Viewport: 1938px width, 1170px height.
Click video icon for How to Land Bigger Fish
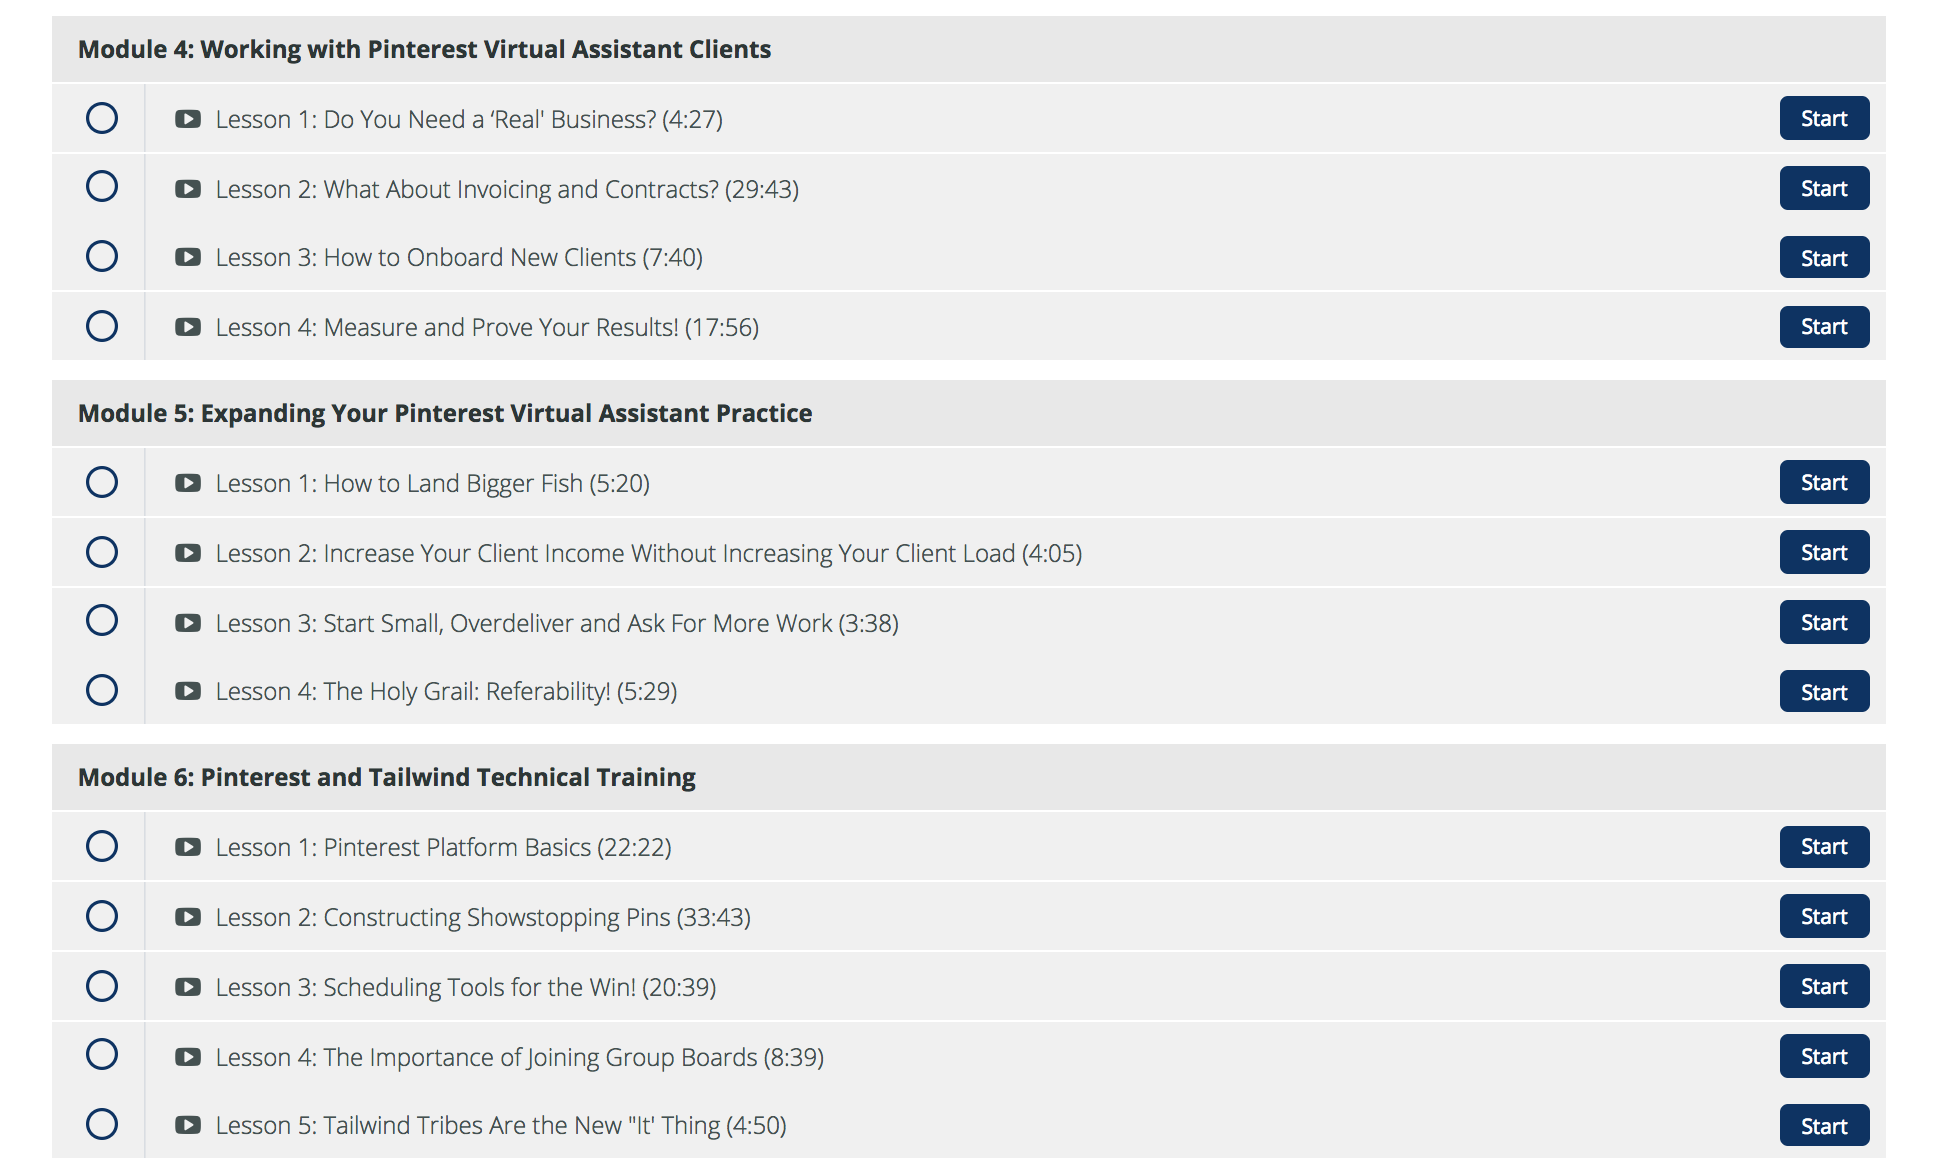(188, 483)
